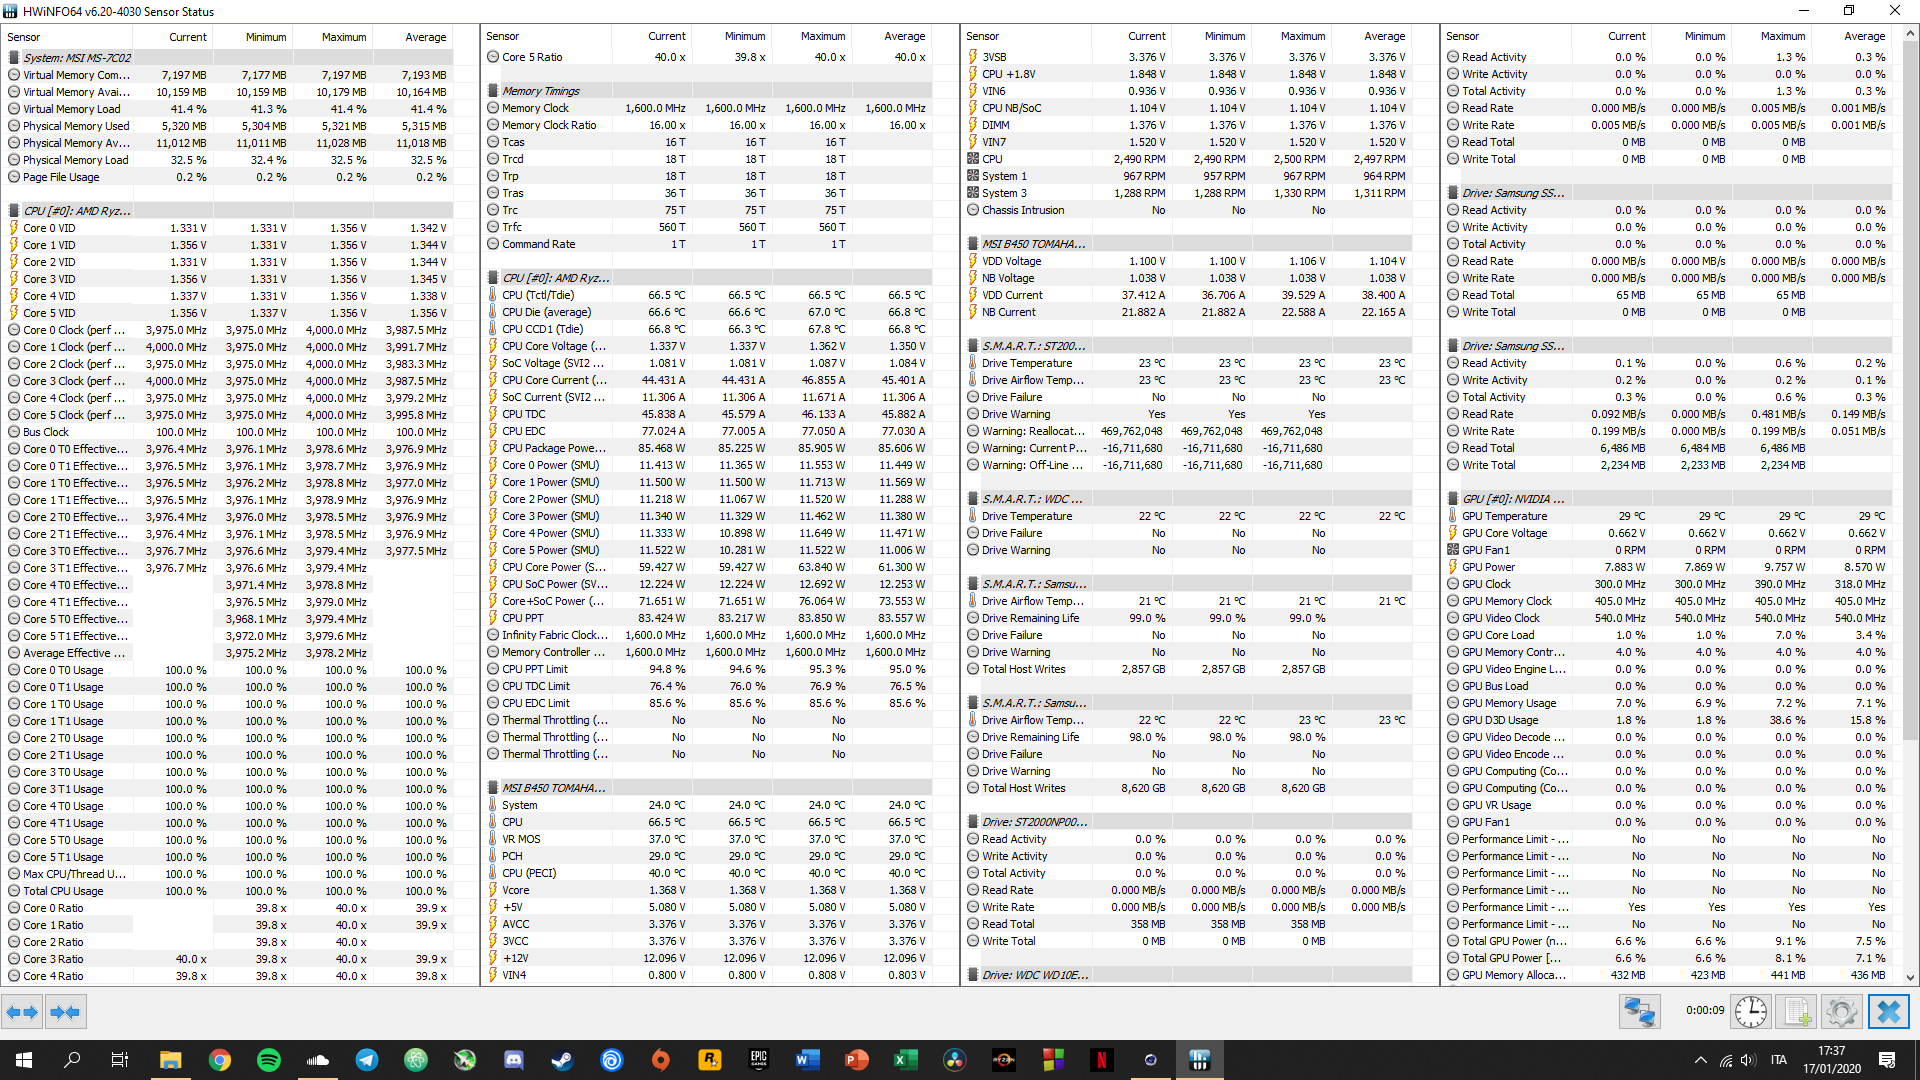Click the elapsed time 0:00:09 readout

click(x=1705, y=1011)
